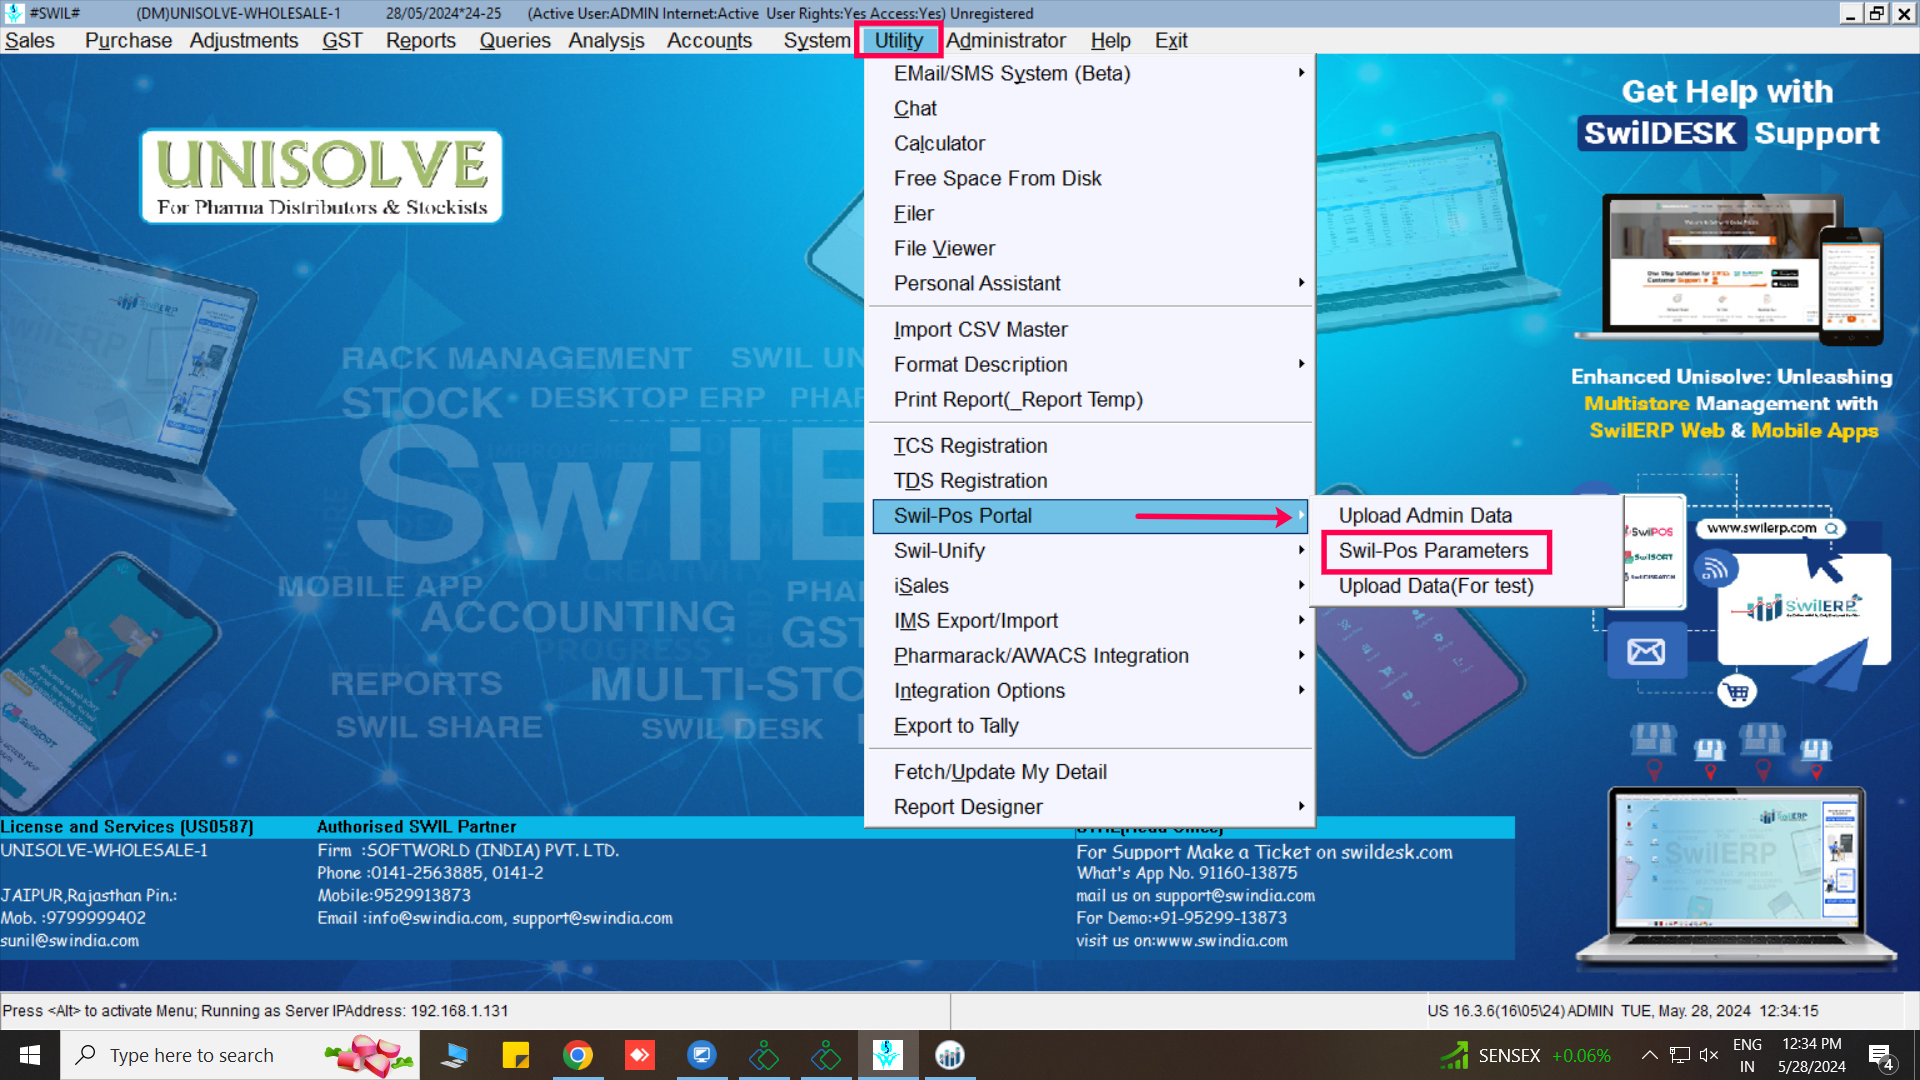
Task: Click in the taskbar search box
Action: click(x=240, y=1055)
